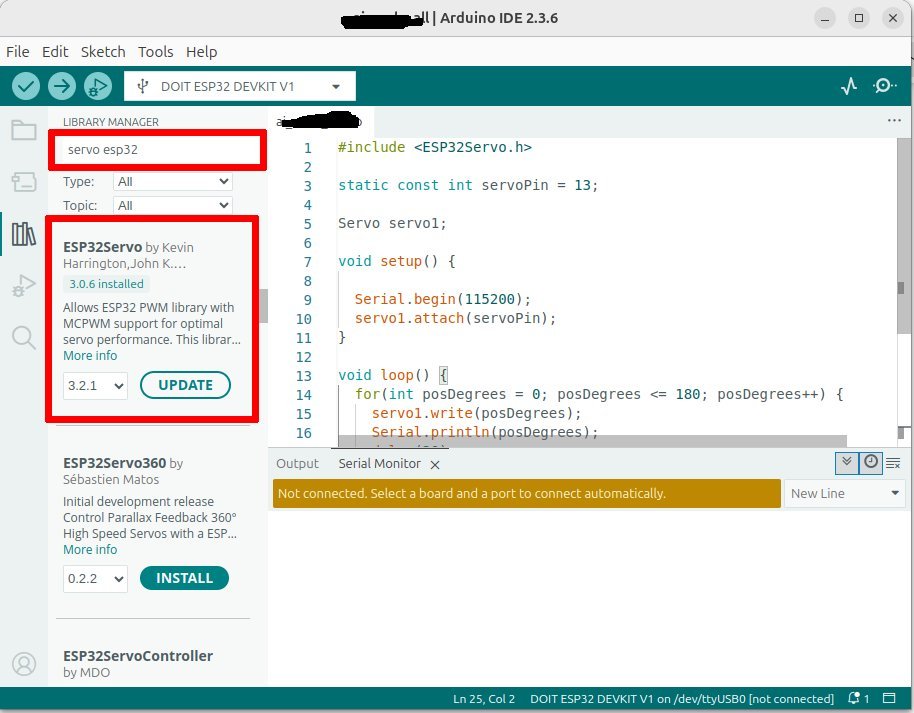Open the Edit menu

pyautogui.click(x=55, y=52)
